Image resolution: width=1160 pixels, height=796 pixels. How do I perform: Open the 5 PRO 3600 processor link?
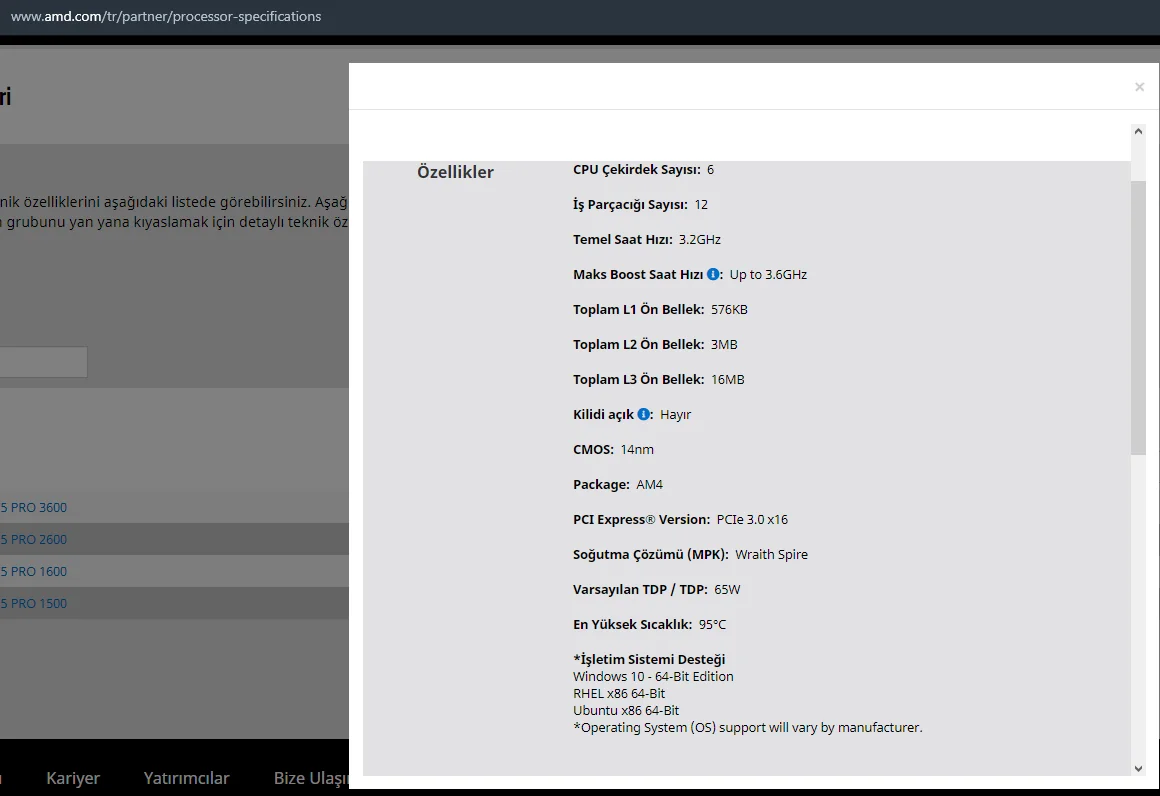coord(34,507)
